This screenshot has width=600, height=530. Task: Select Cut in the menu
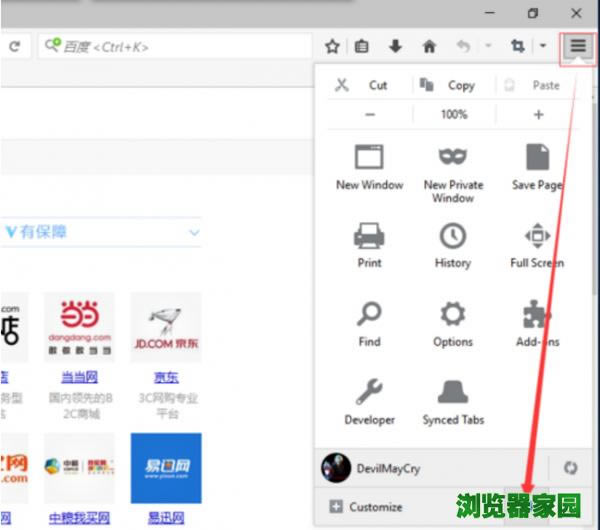(364, 85)
